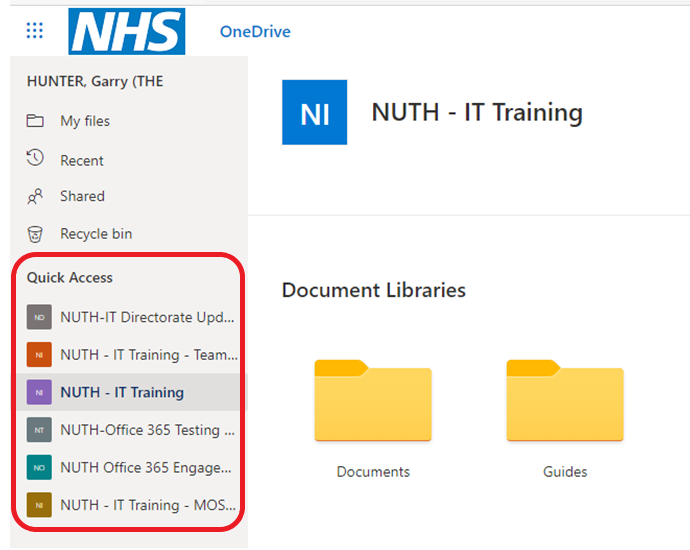Viewport: 690px width, 550px height.
Task: Select HUNTER, Garry account name
Action: [95, 81]
